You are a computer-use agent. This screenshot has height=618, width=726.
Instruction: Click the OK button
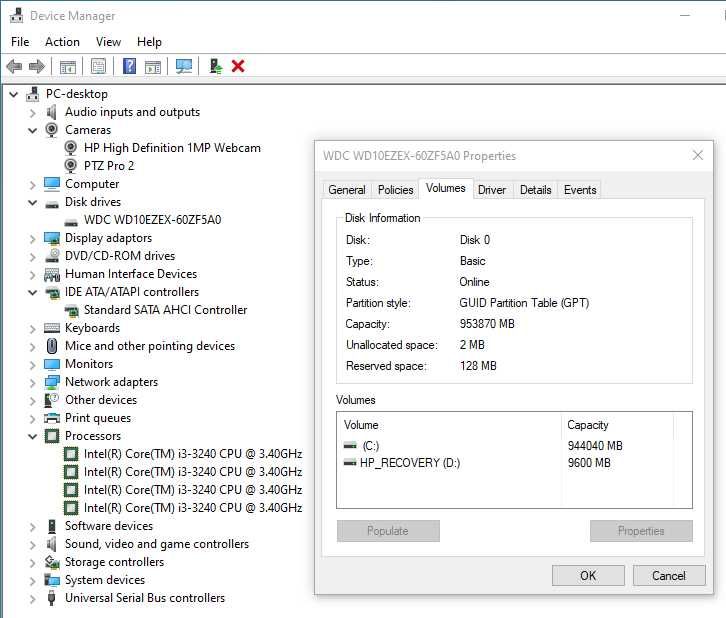(x=588, y=575)
